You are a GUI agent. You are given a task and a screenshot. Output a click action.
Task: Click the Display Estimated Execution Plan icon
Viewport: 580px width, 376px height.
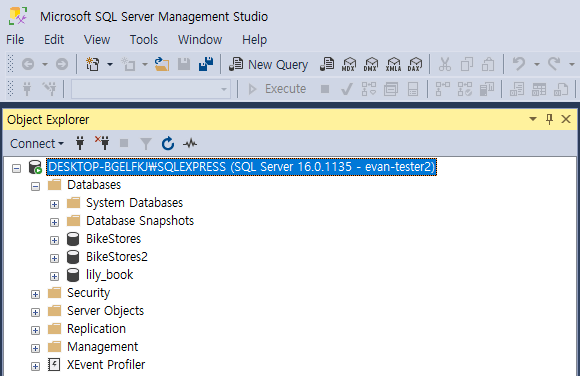(369, 89)
